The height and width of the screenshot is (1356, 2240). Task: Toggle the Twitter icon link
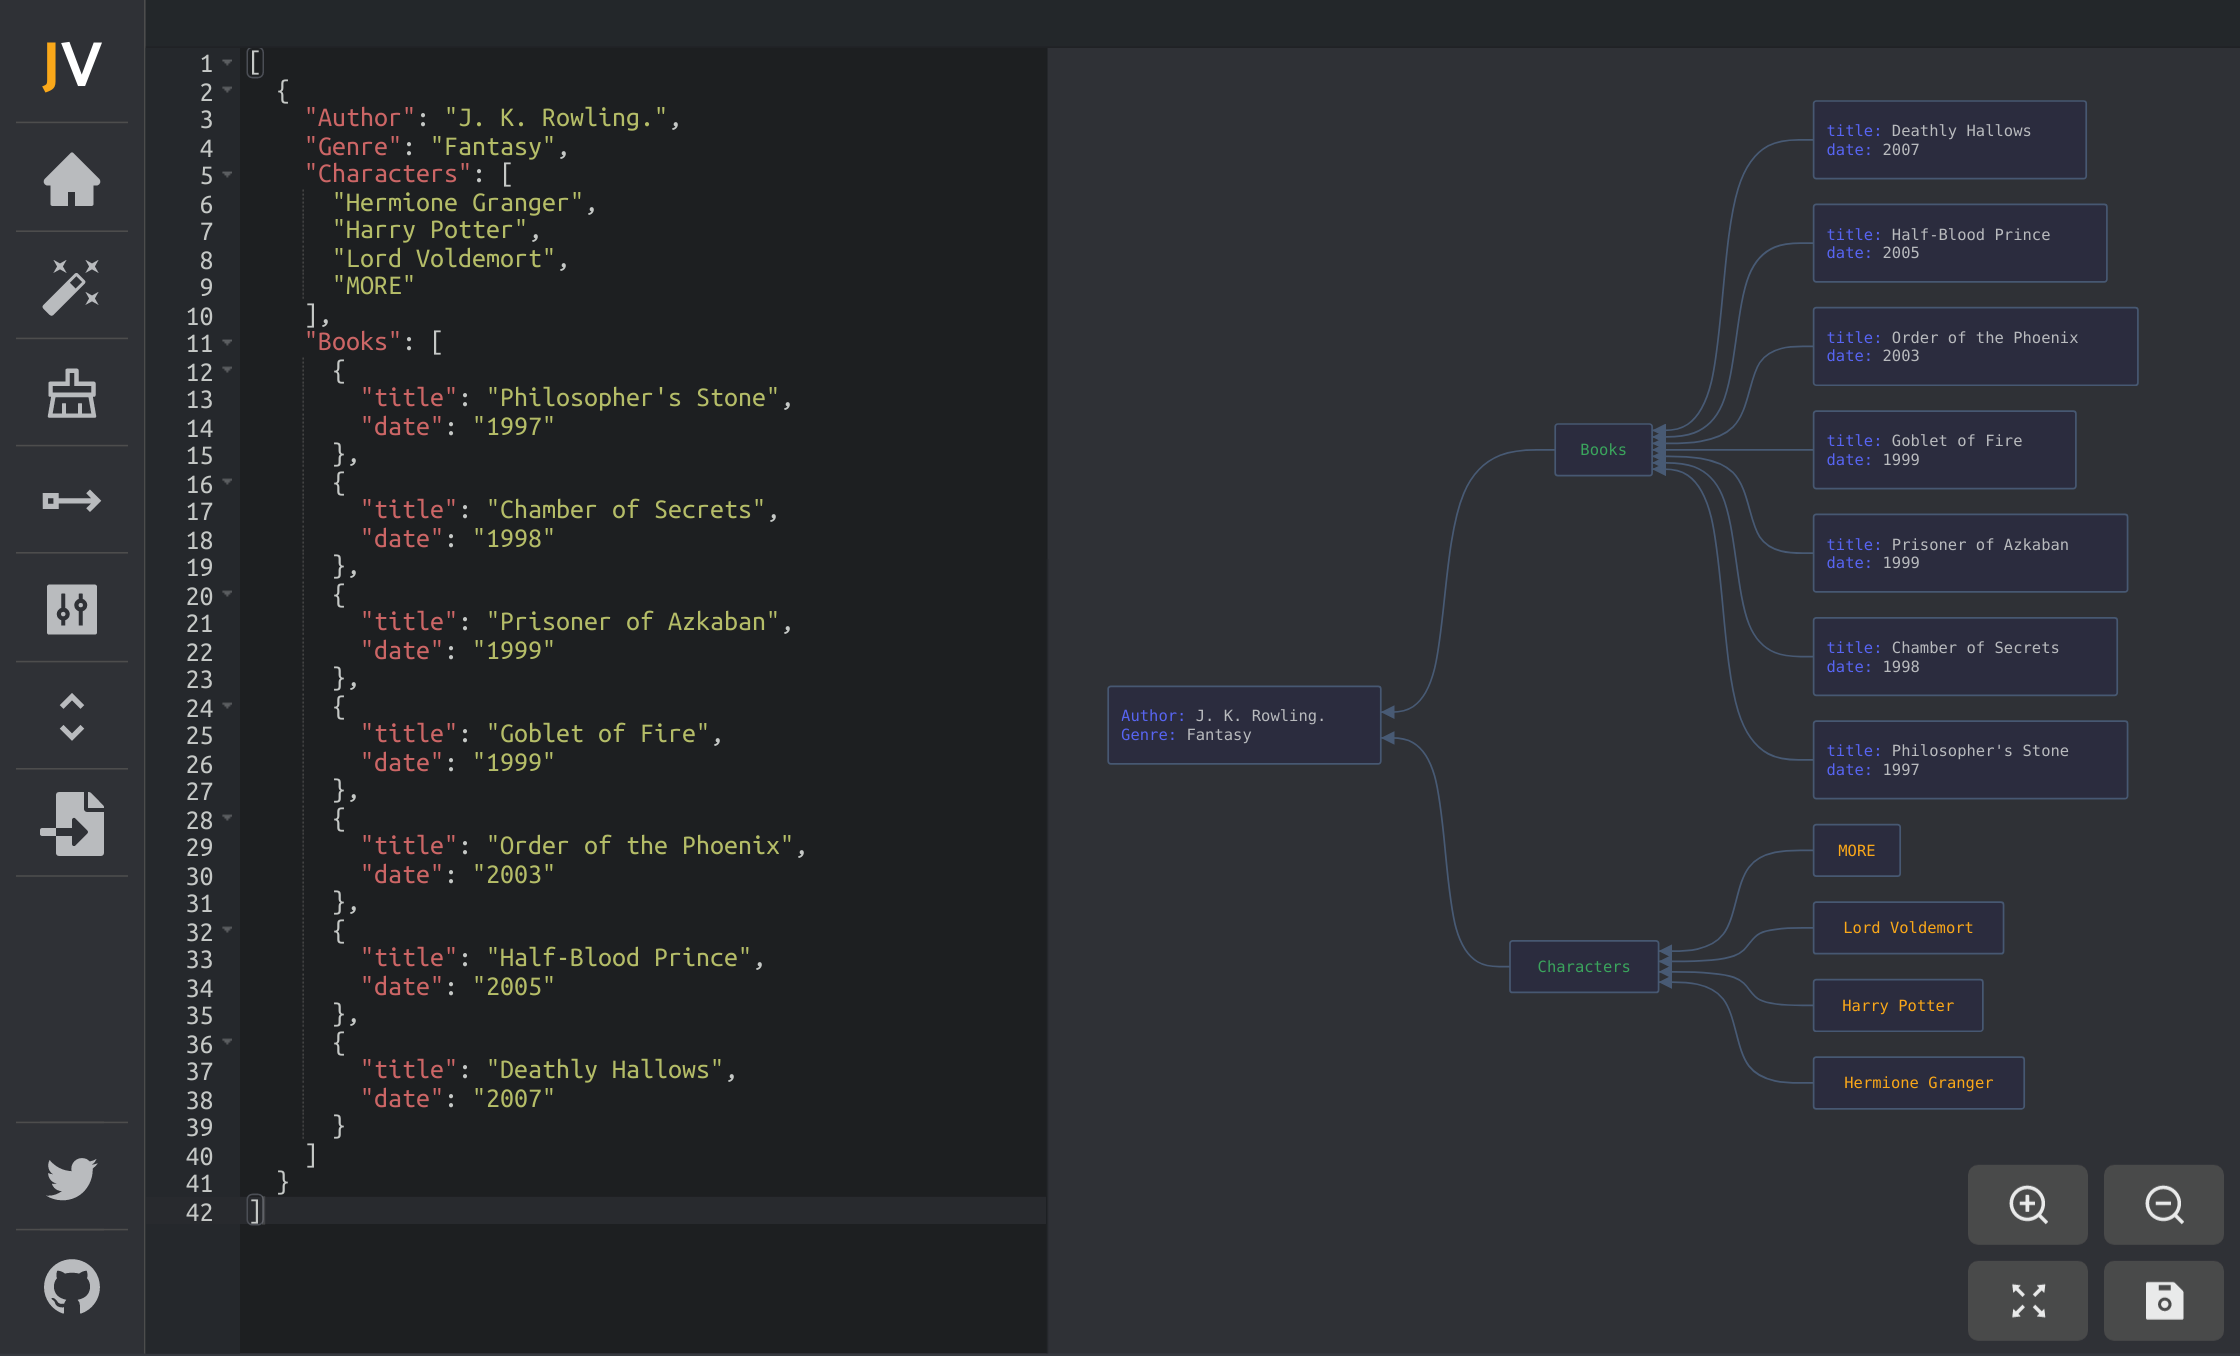70,1180
